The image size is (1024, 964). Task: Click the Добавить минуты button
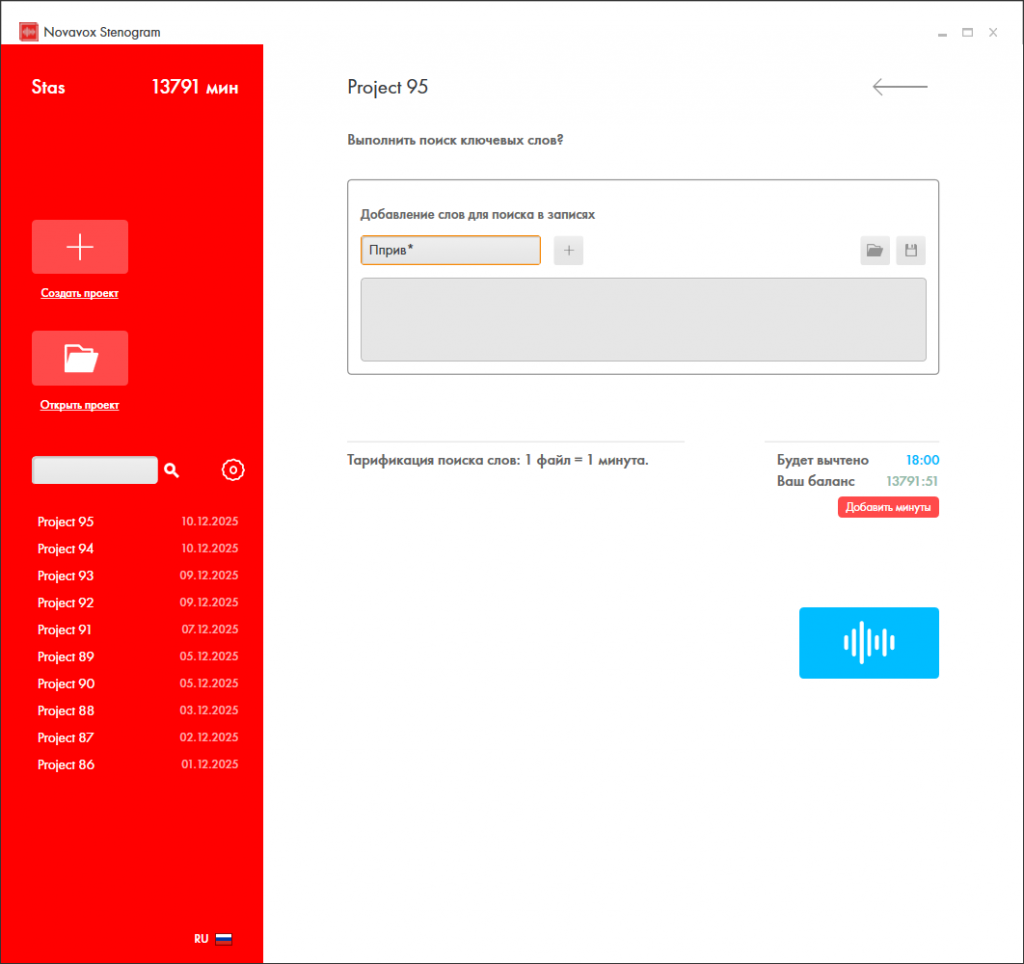pyautogui.click(x=888, y=508)
